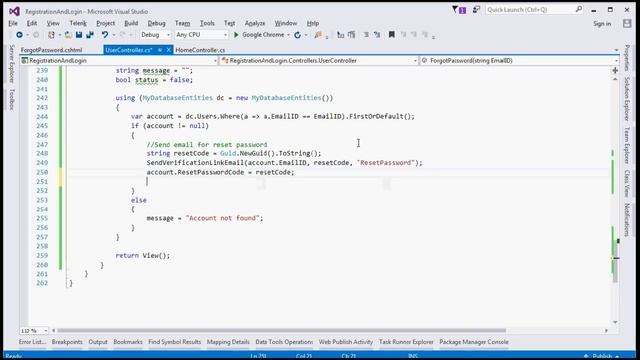Click the browser Refresh icon in toolbar

click(298, 35)
